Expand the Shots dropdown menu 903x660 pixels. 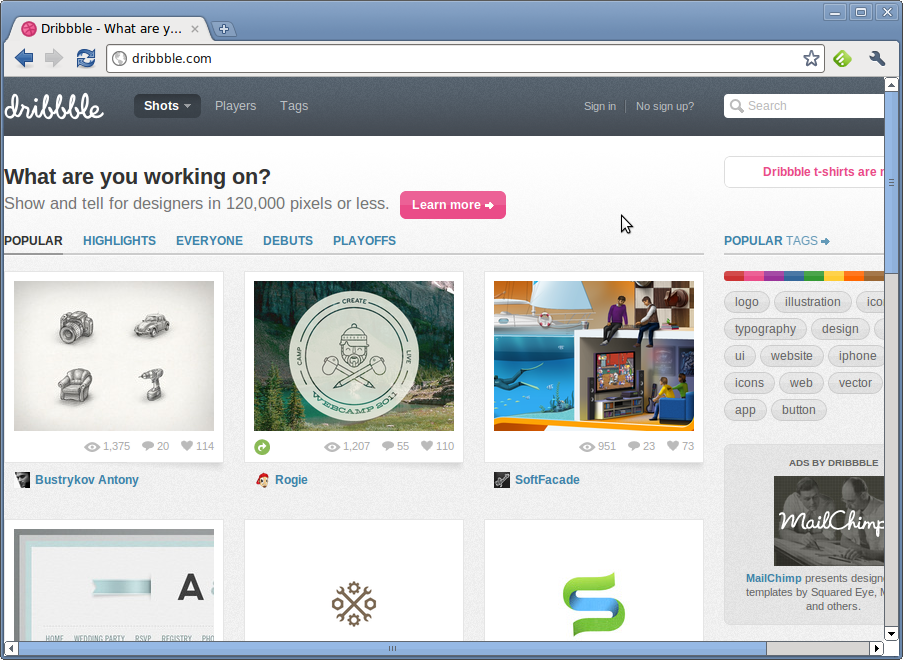[167, 106]
